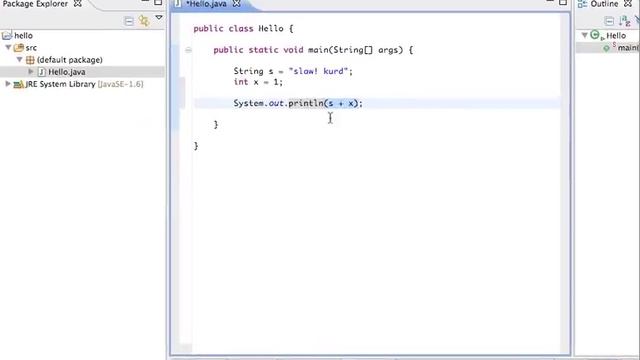640x360 pixels.
Task: Click 'out' in the println statement
Action: tap(276, 103)
